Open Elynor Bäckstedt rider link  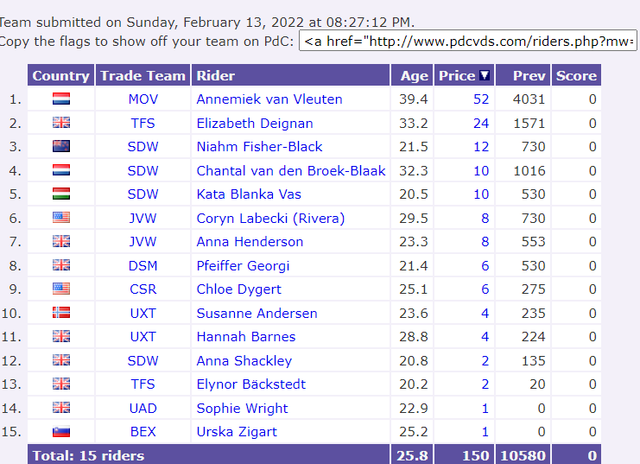[x=251, y=384]
